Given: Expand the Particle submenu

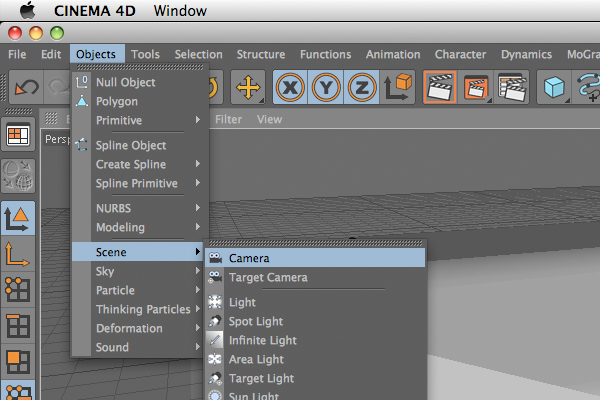Looking at the screenshot, I should coord(138,290).
